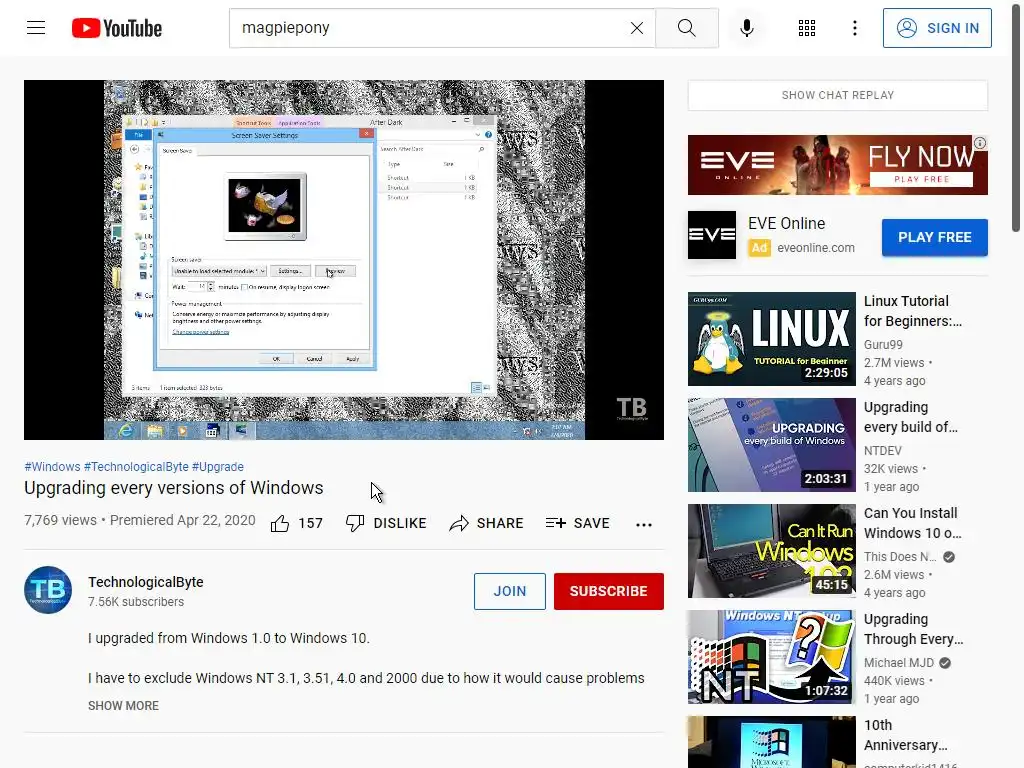Click the TB watermark in the video
This screenshot has width=1024, height=768.
pos(632,409)
